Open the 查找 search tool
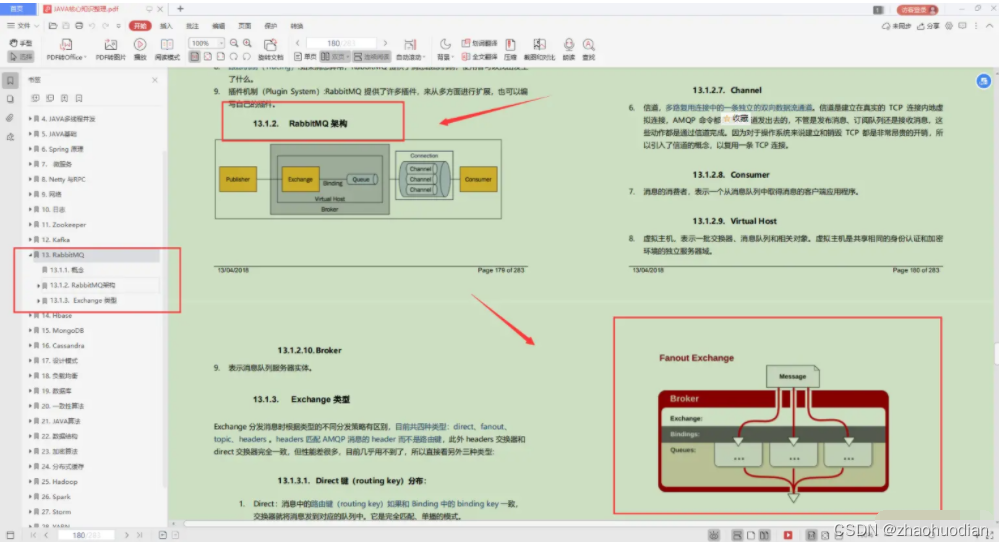Image resolution: width=1003 pixels, height=546 pixels. 589,49
